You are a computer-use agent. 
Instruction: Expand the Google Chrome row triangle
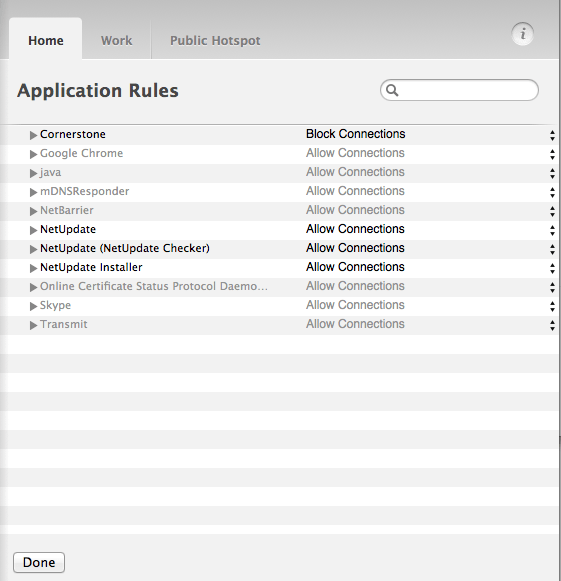33,154
